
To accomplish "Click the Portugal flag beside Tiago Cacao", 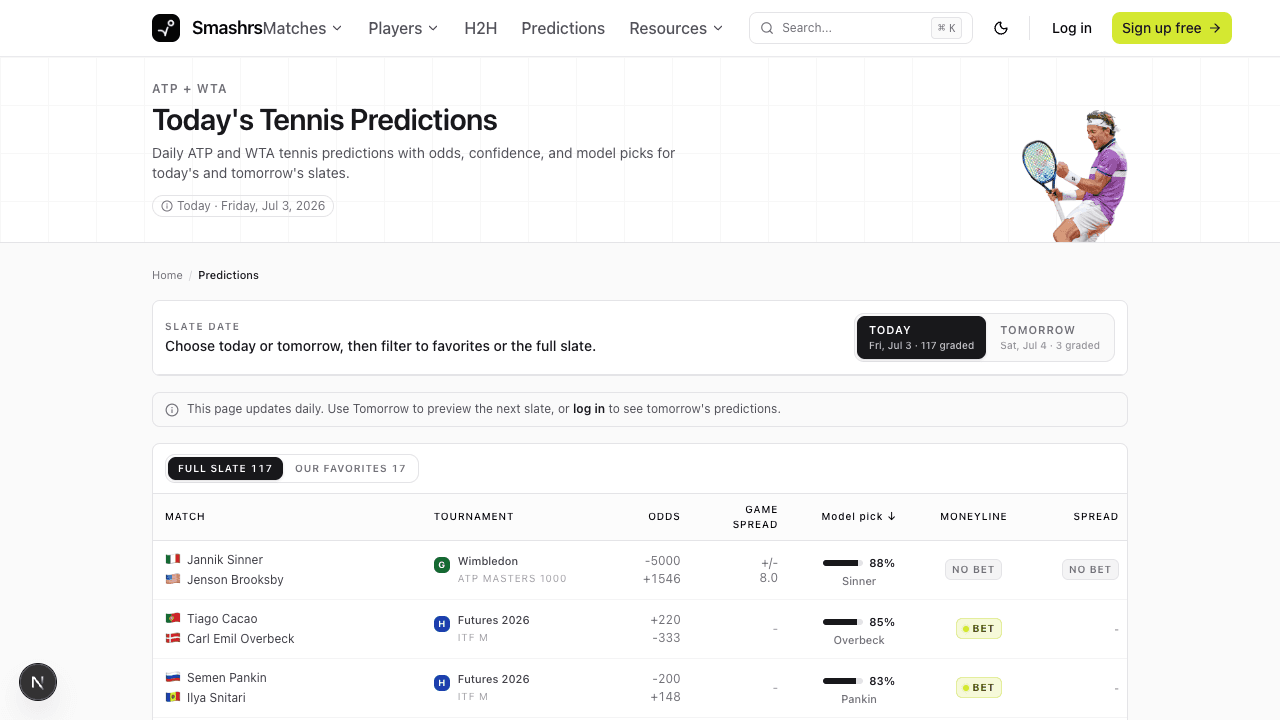I will pos(173,618).
